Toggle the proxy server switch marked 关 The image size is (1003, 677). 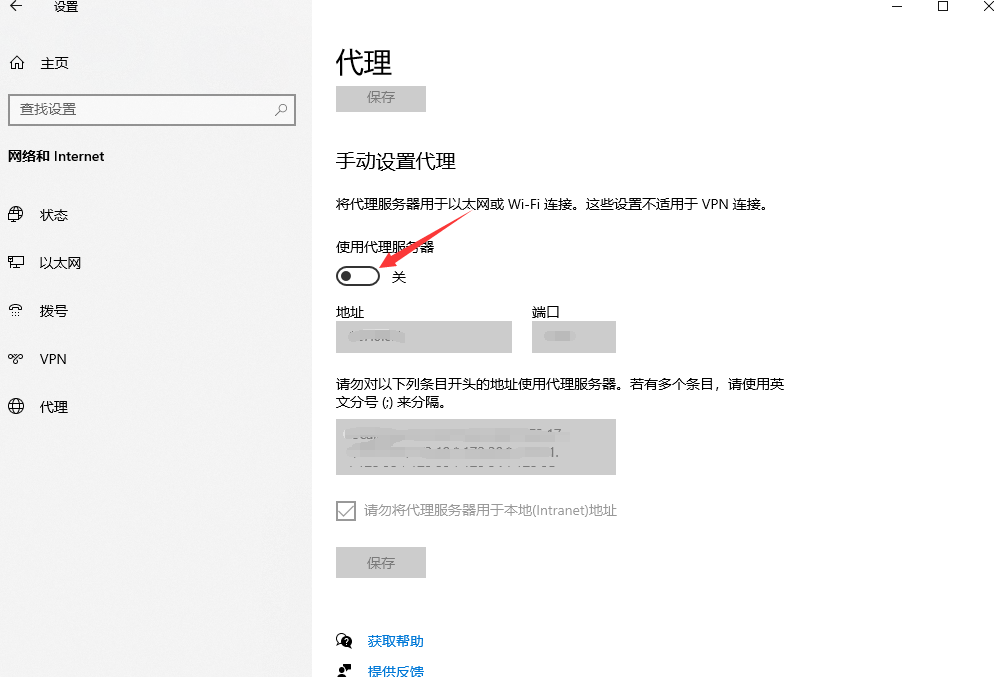(357, 275)
